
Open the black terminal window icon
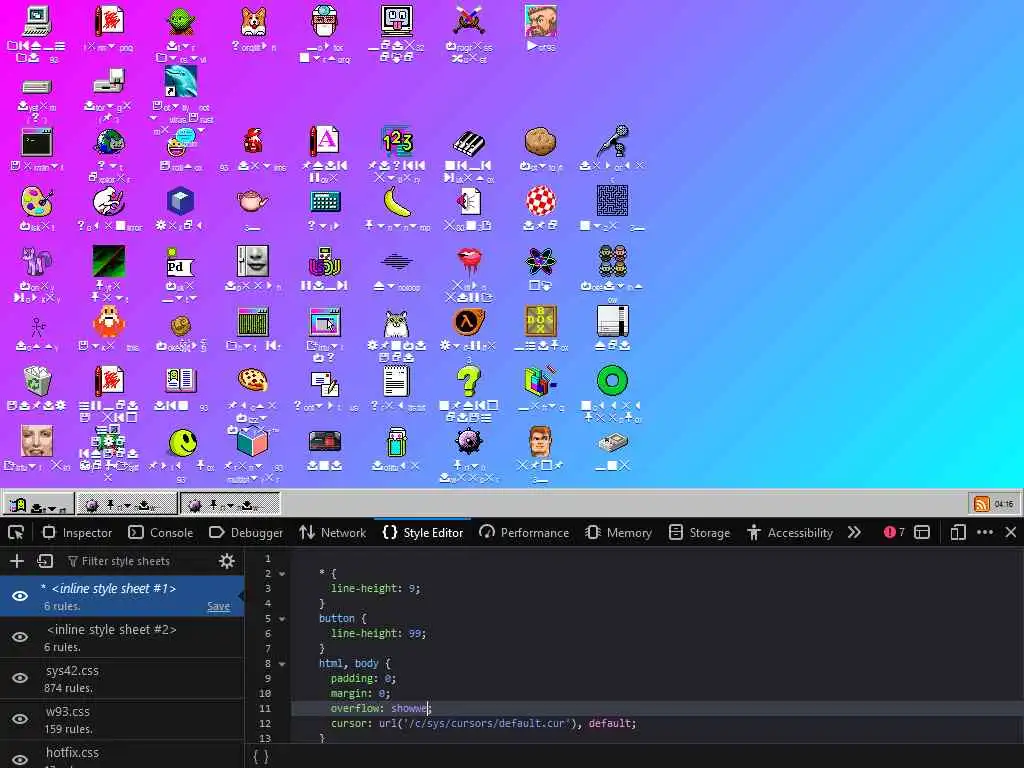coord(37,142)
